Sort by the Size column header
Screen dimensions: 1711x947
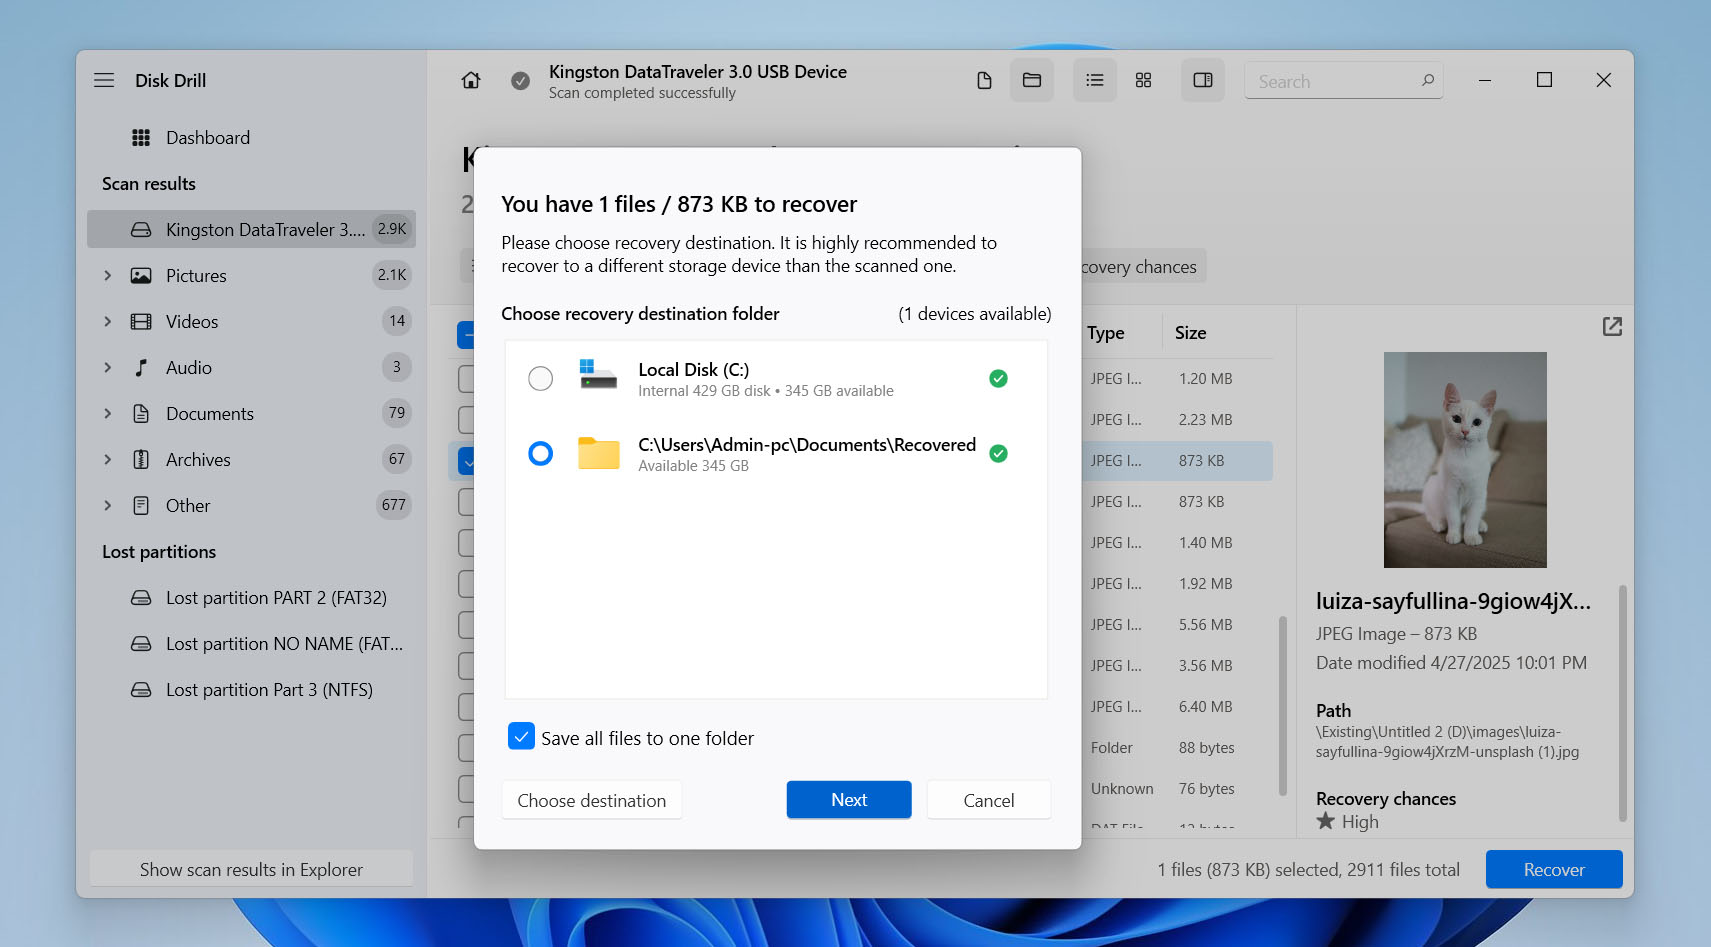pos(1190,333)
